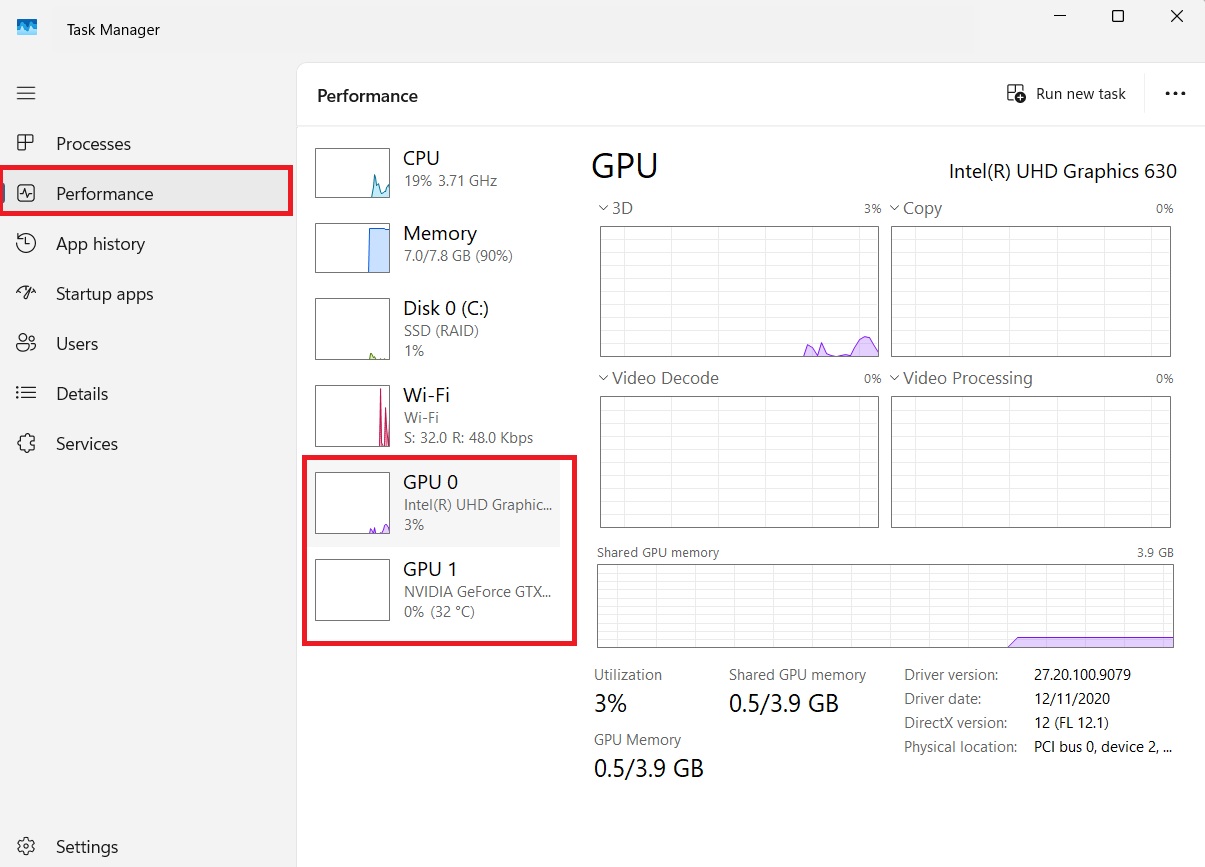Open Startup apps via its icon
Image resolution: width=1205 pixels, height=867 pixels.
coord(26,294)
